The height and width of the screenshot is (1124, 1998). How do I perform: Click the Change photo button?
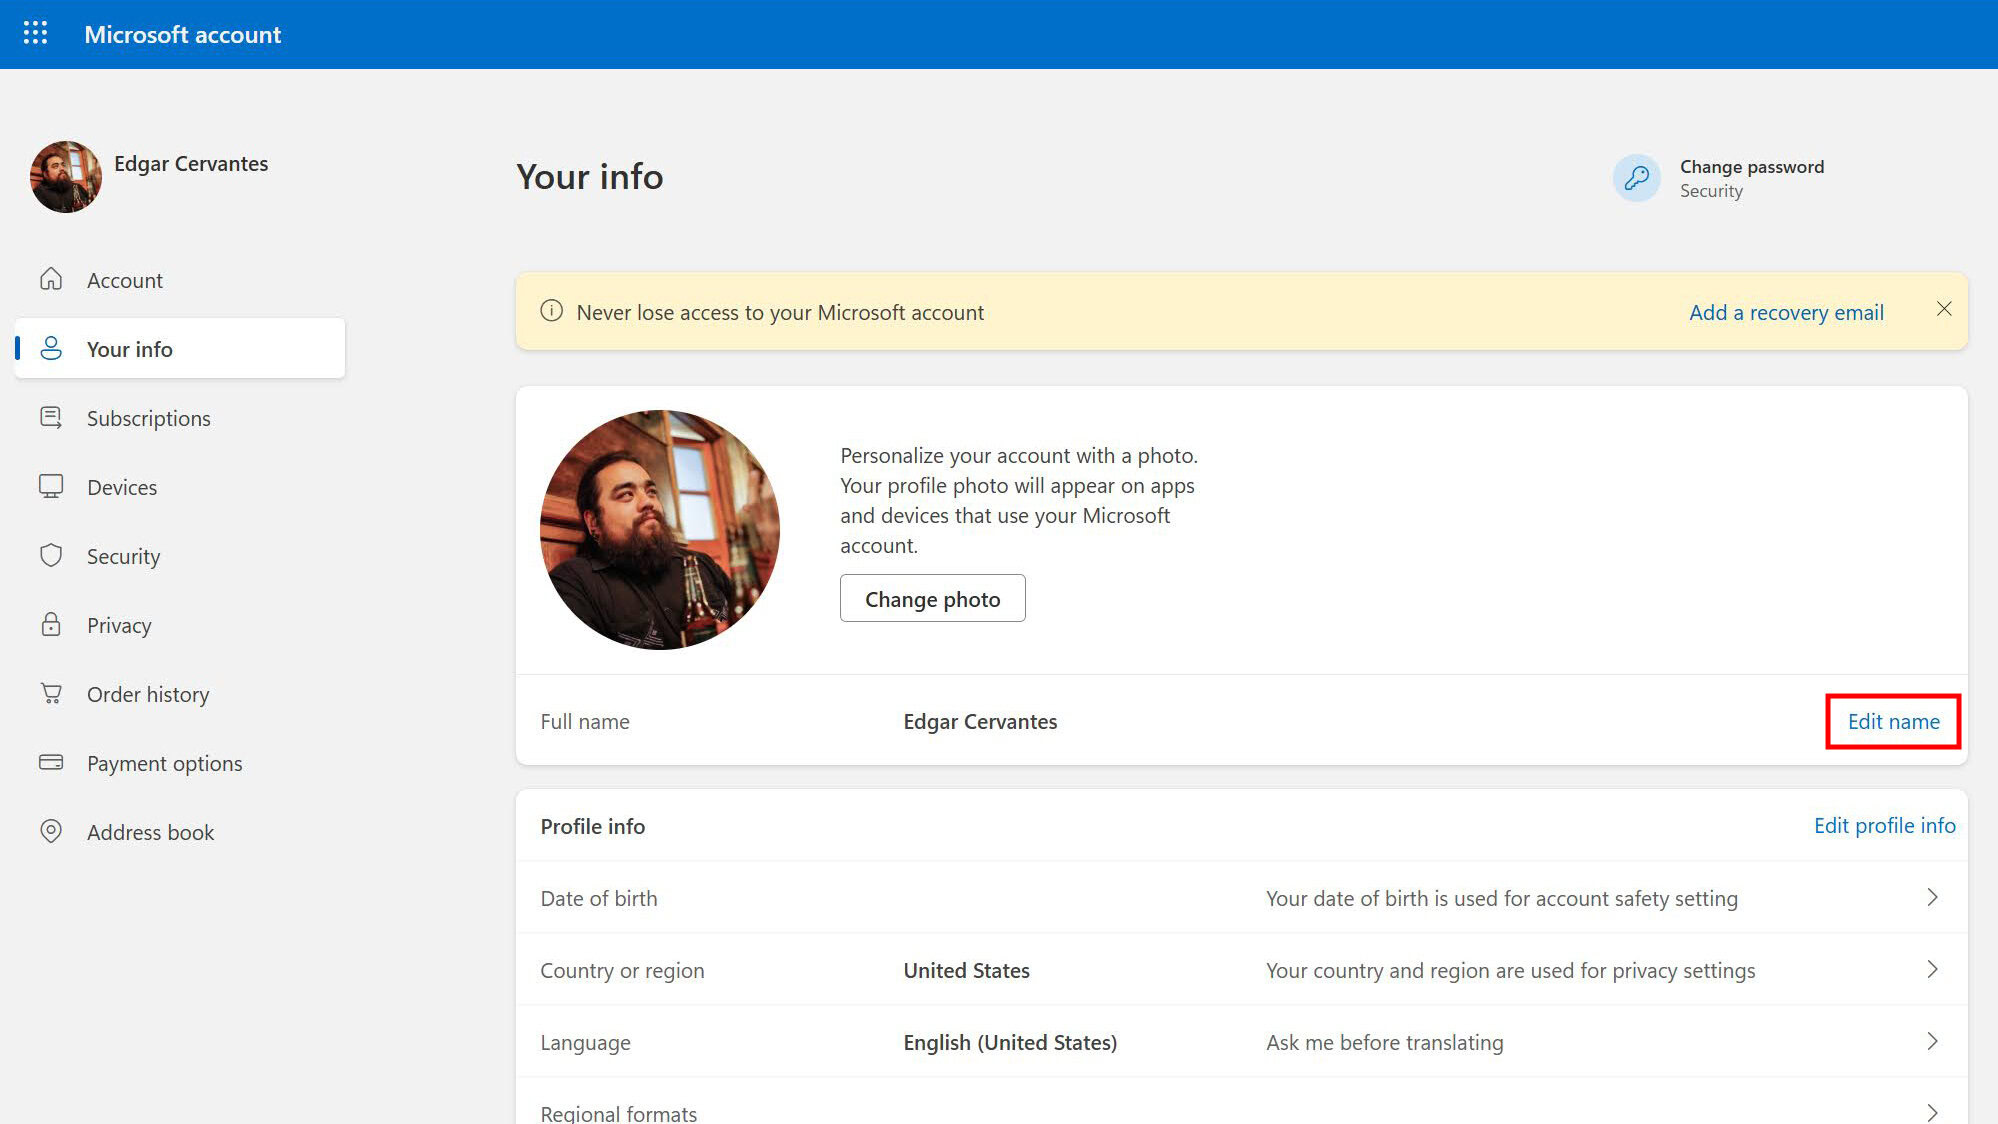click(932, 598)
